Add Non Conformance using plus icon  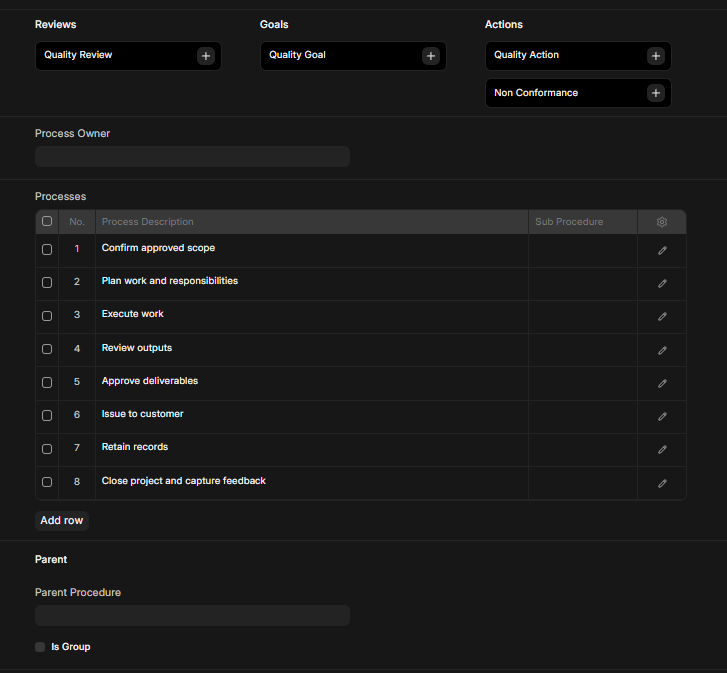pos(656,93)
